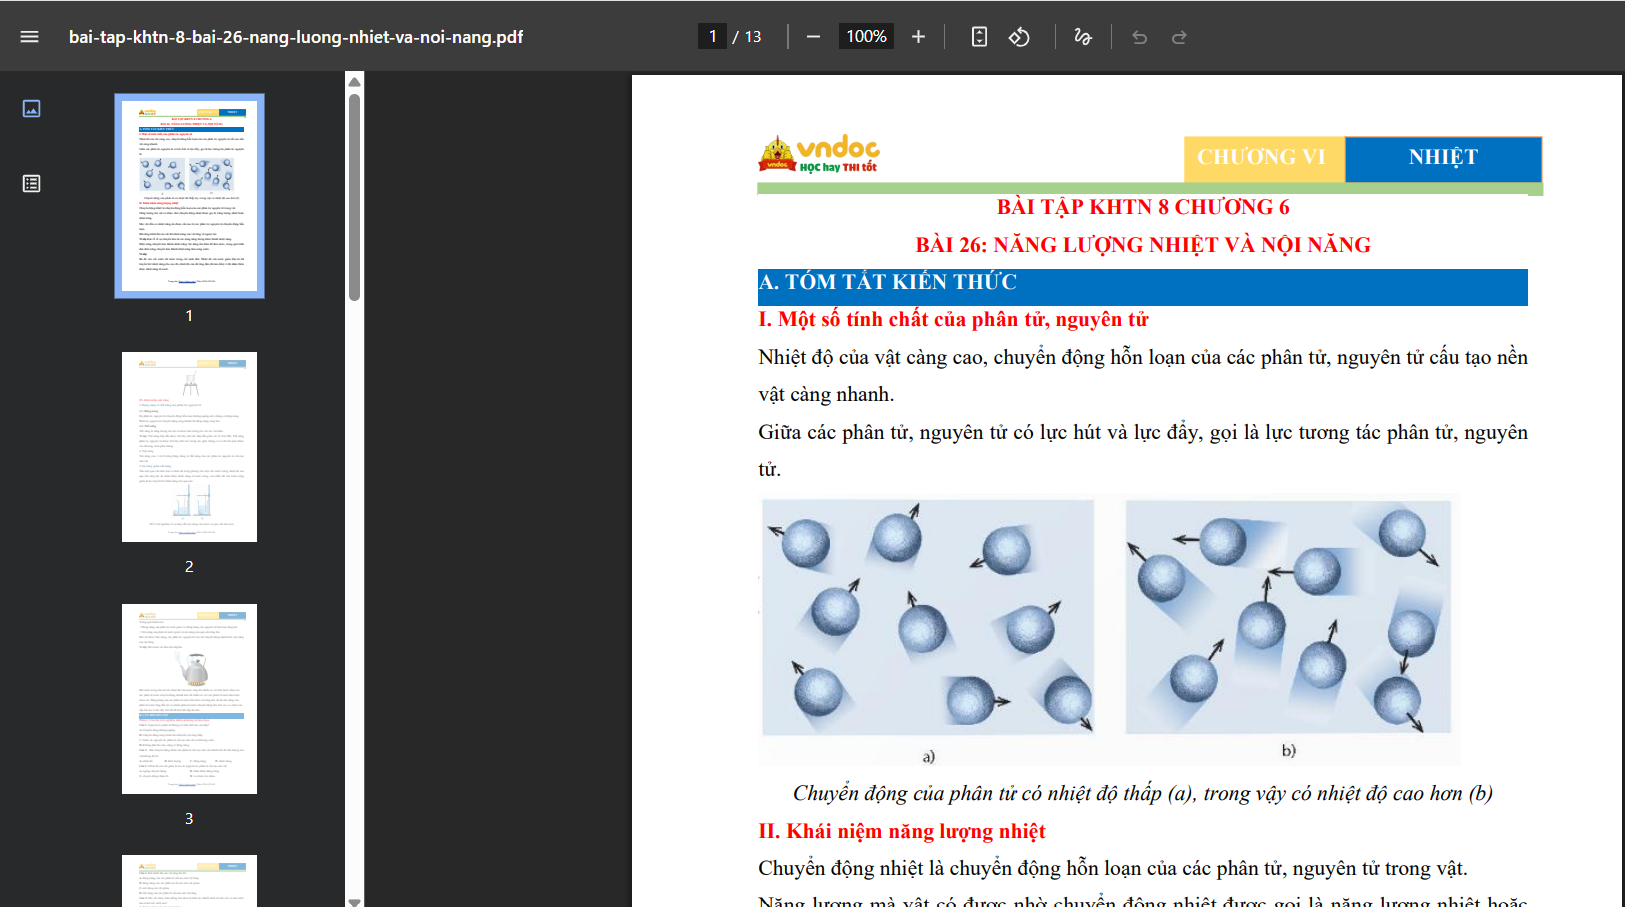The image size is (1625, 907).
Task: Activate the draw annotation tool
Action: 1082,37
